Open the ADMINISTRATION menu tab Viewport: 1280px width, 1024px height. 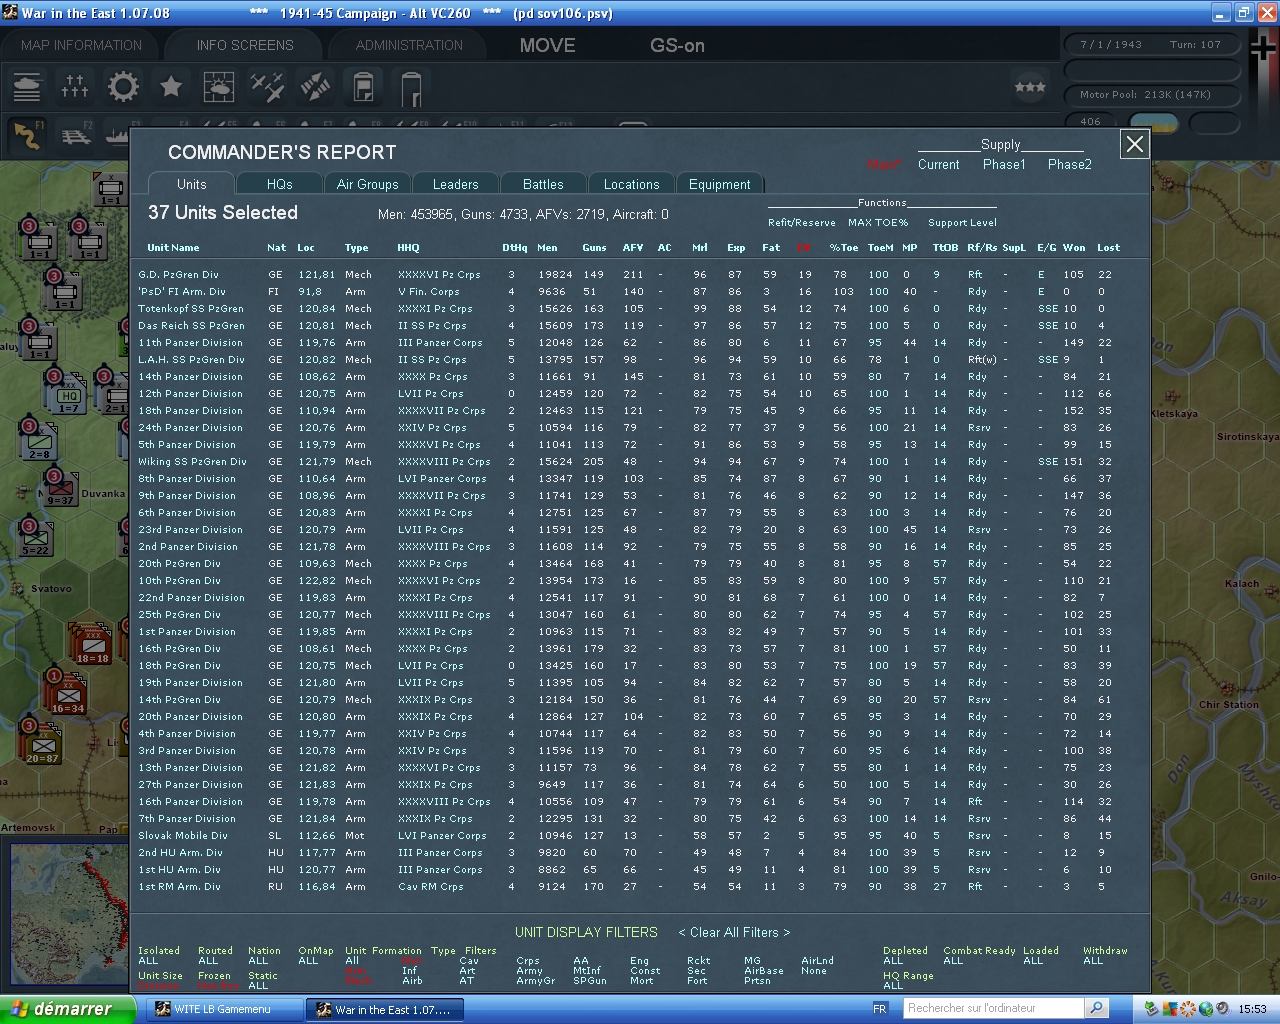[409, 45]
